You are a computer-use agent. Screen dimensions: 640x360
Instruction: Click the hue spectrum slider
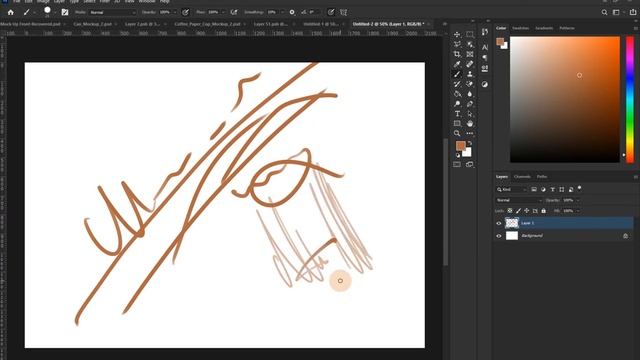point(630,100)
